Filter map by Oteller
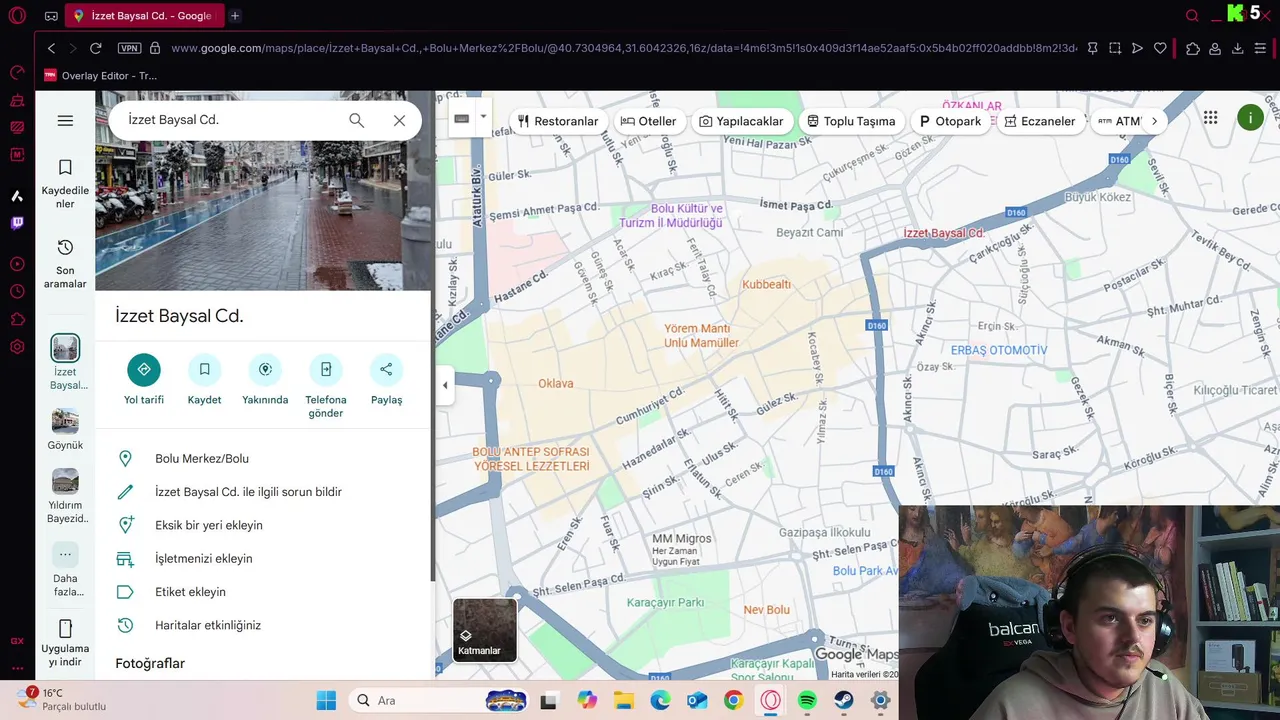1280x720 pixels. pos(648,121)
